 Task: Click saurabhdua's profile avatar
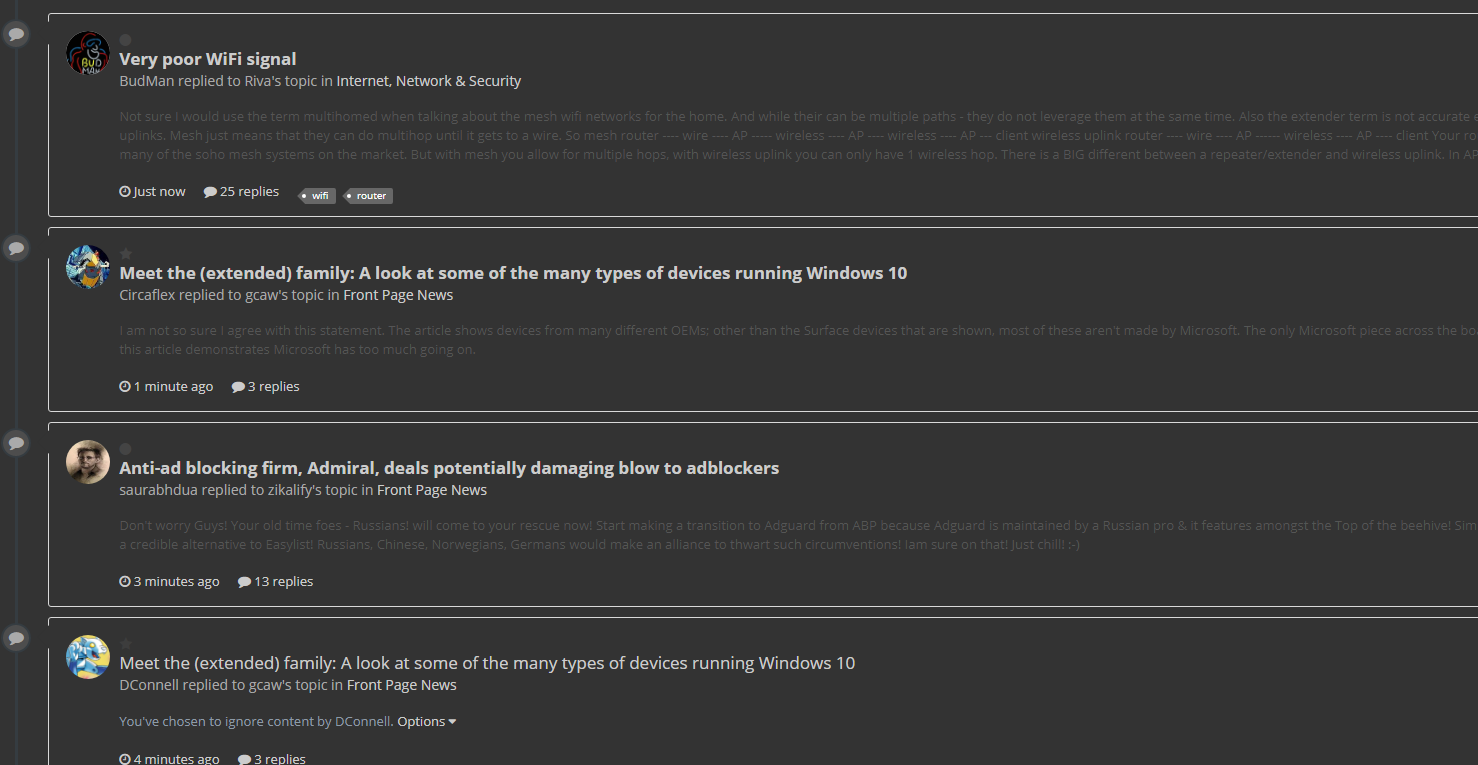click(x=88, y=462)
